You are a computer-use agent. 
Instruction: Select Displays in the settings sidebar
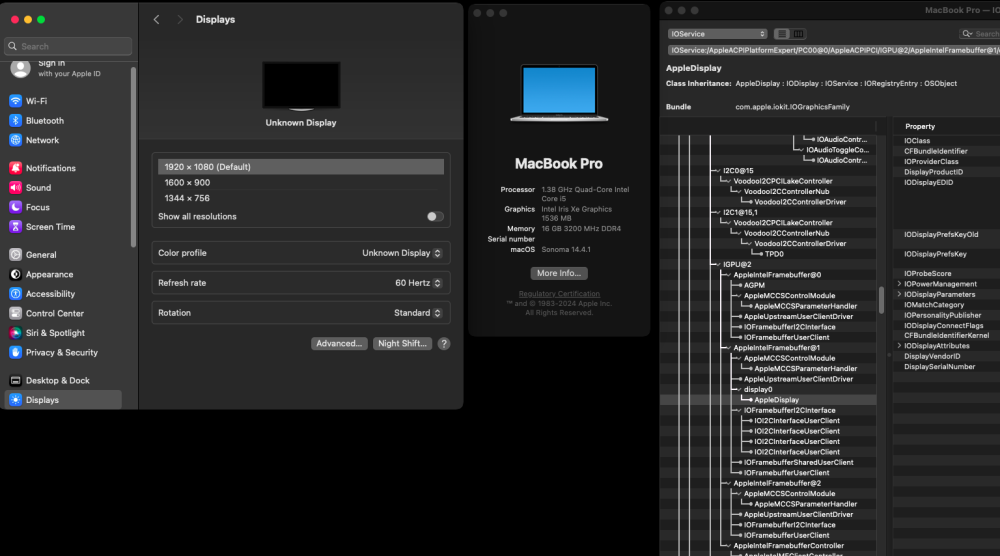coord(62,400)
